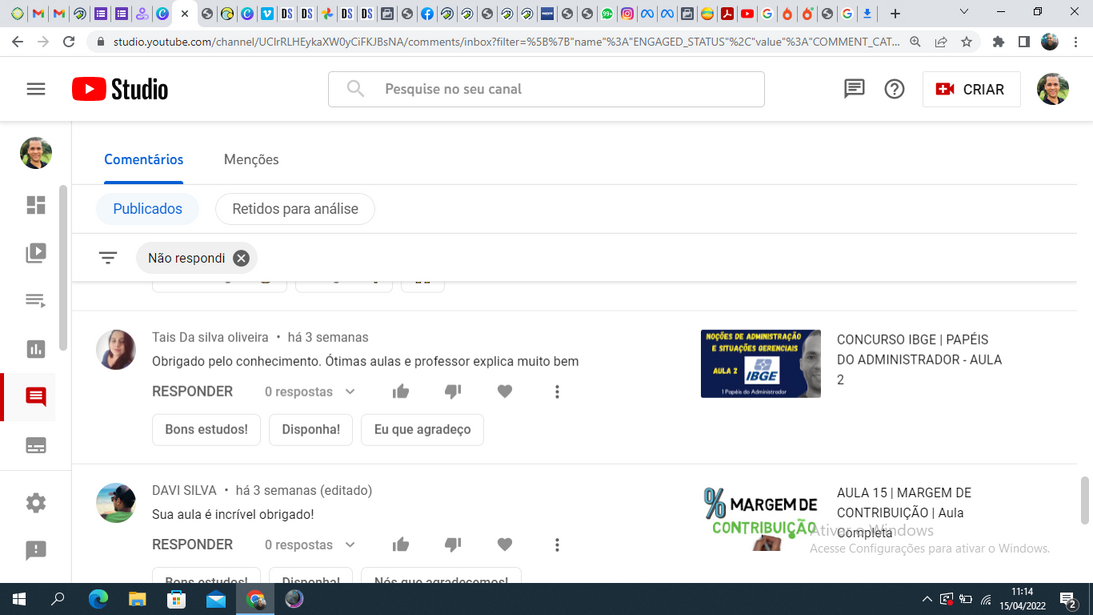Open the Subtitles icon in sidebar

36,445
